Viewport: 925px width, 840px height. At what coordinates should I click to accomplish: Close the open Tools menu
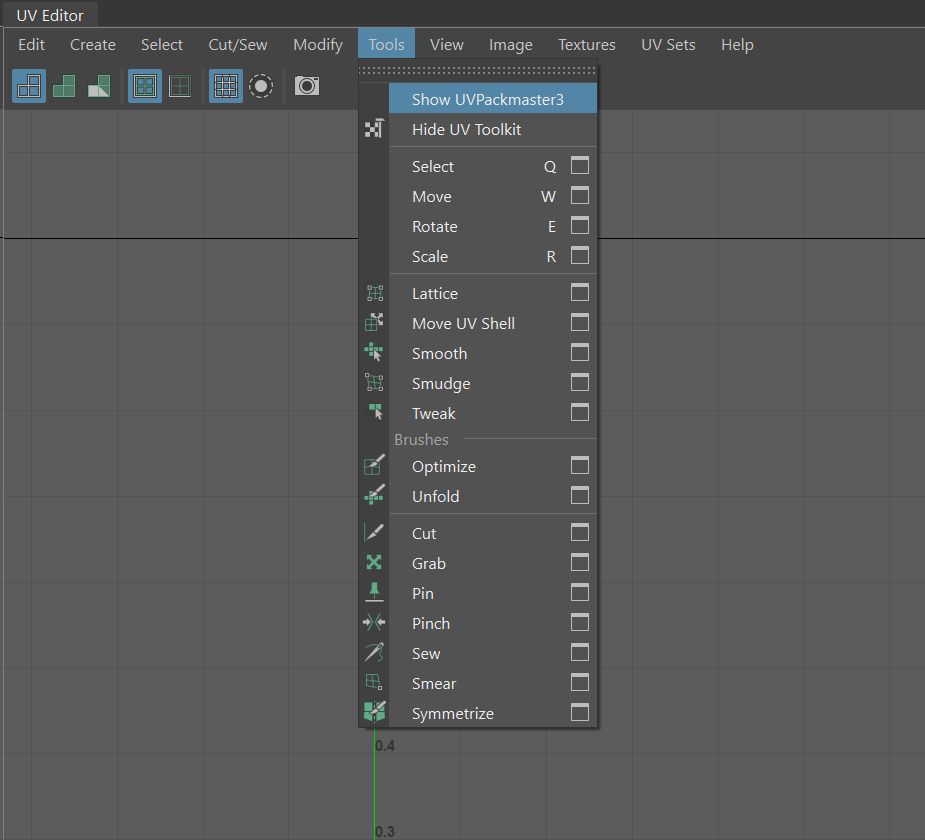pos(386,44)
